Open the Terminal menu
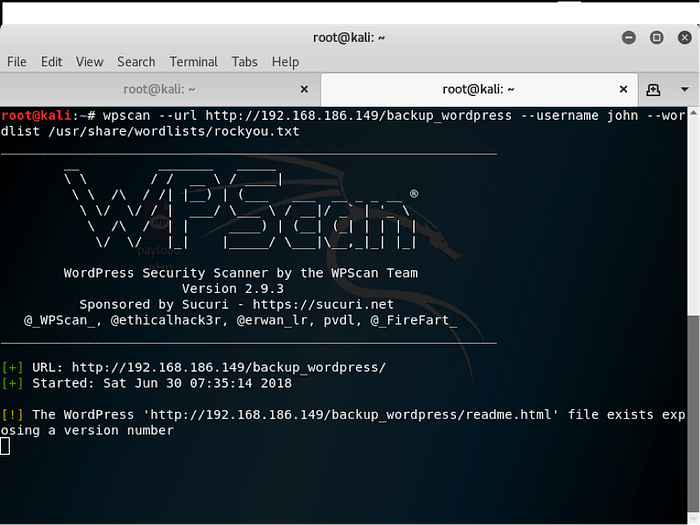Viewport: 700px width, 525px height. point(193,62)
